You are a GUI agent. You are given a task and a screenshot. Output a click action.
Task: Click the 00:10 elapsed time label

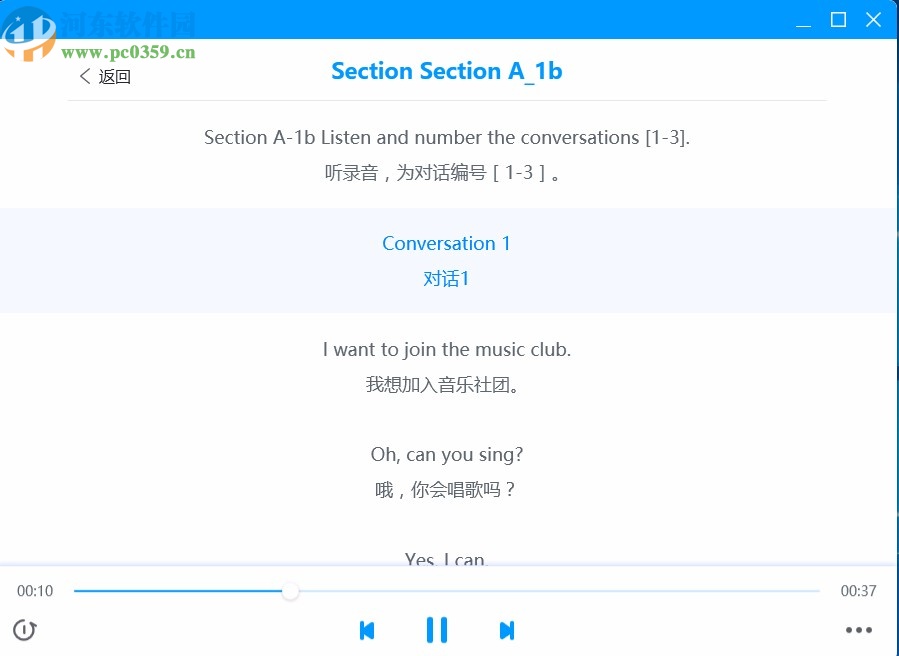point(35,591)
